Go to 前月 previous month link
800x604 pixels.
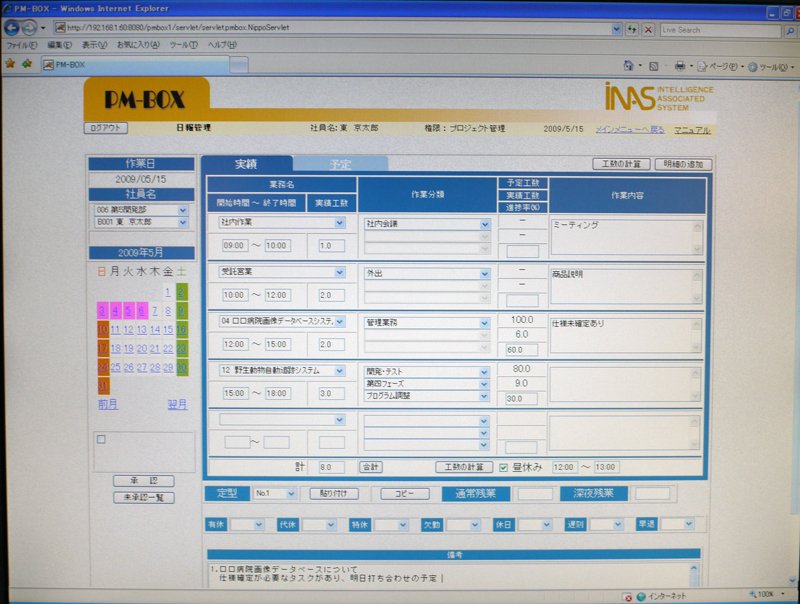point(108,405)
